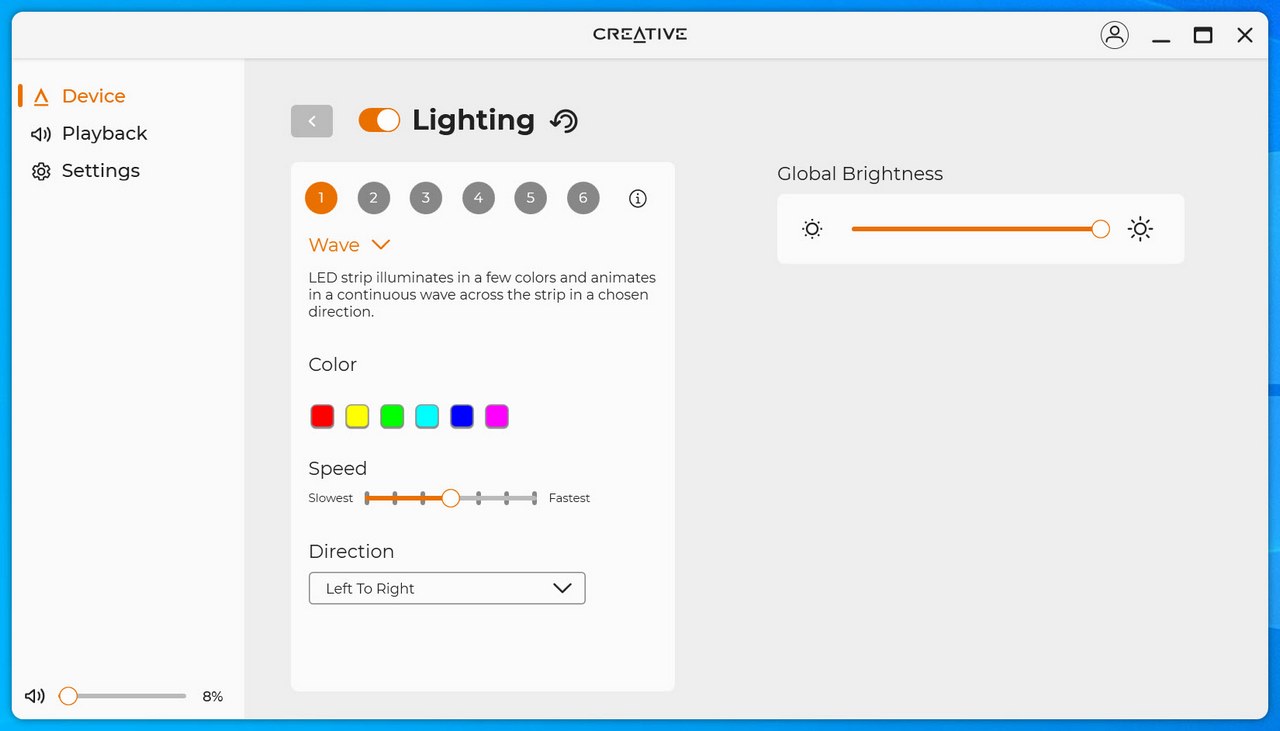This screenshot has width=1280, height=731.
Task: Mute using the speaker volume icon
Action: tap(35, 696)
